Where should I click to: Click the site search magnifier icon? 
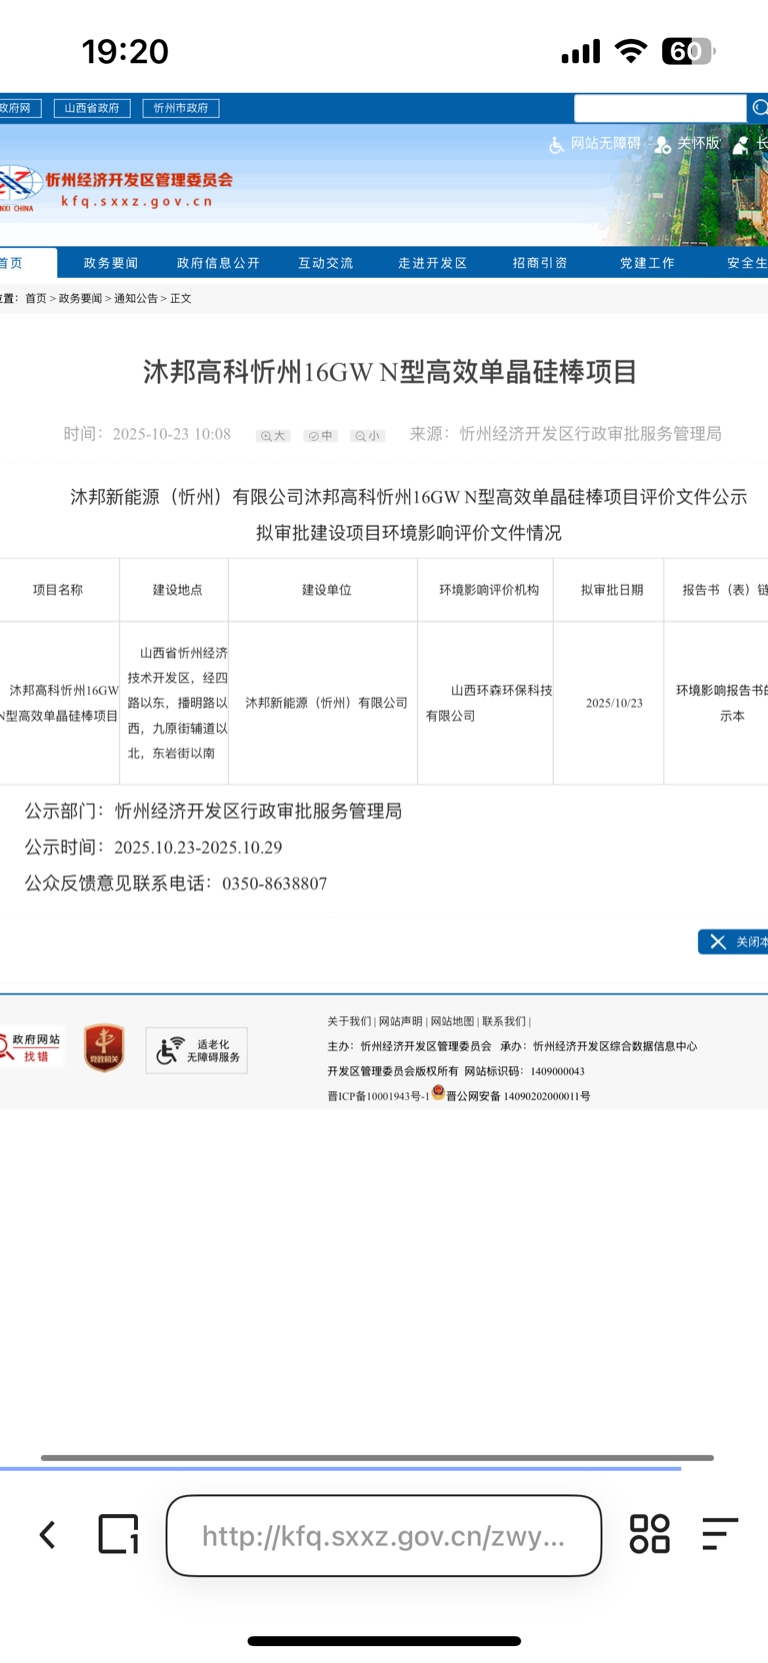pyautogui.click(x=759, y=107)
